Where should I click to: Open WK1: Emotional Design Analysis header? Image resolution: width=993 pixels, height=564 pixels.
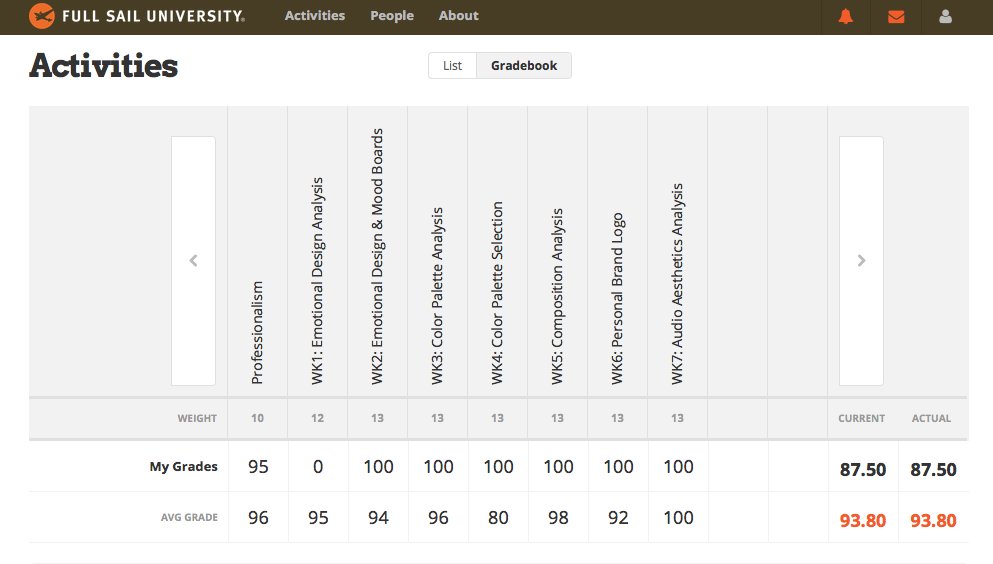317,281
